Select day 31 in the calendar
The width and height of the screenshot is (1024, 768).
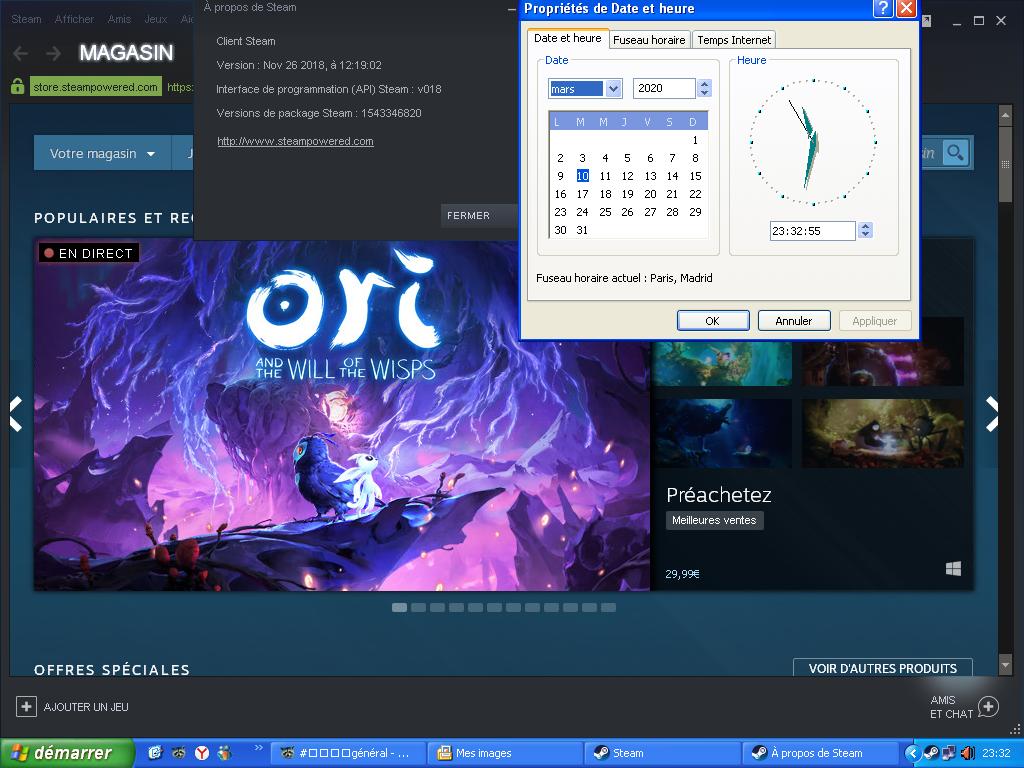coord(582,230)
